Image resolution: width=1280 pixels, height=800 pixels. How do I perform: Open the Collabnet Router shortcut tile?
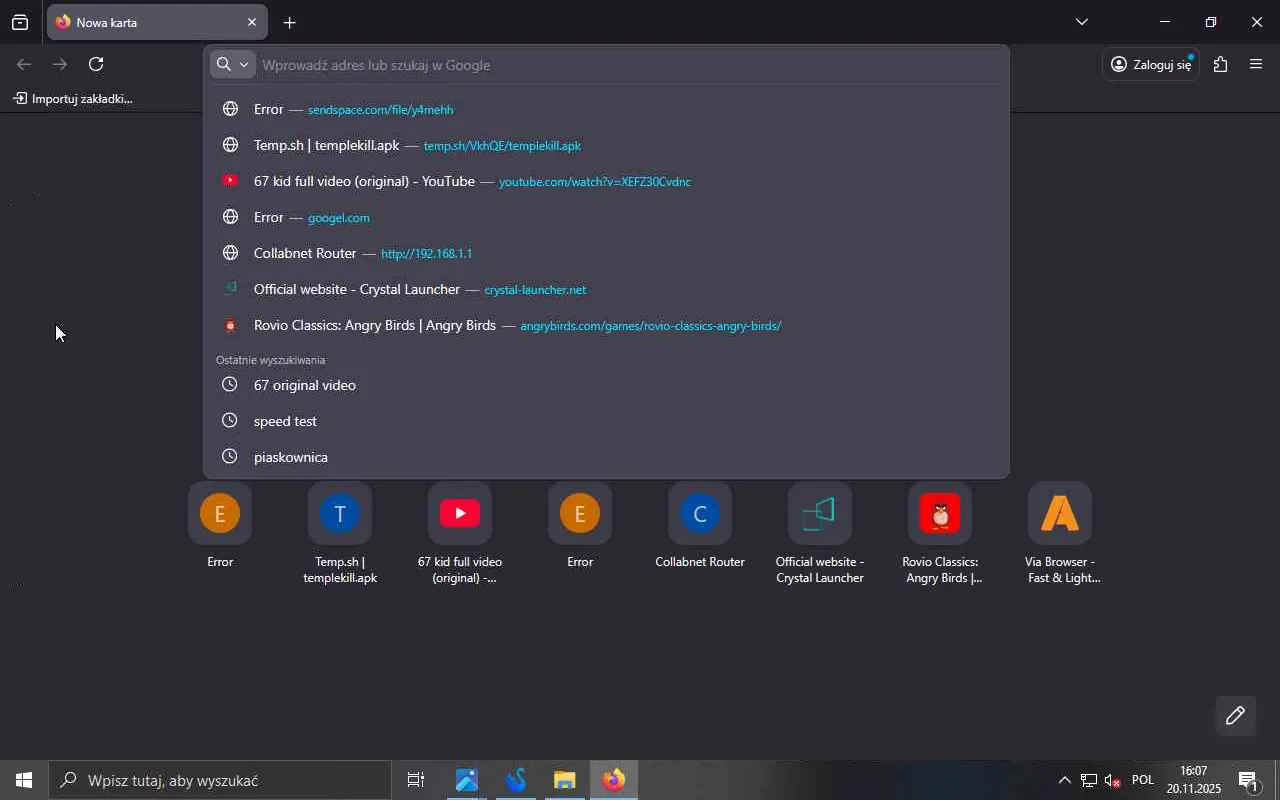(700, 526)
